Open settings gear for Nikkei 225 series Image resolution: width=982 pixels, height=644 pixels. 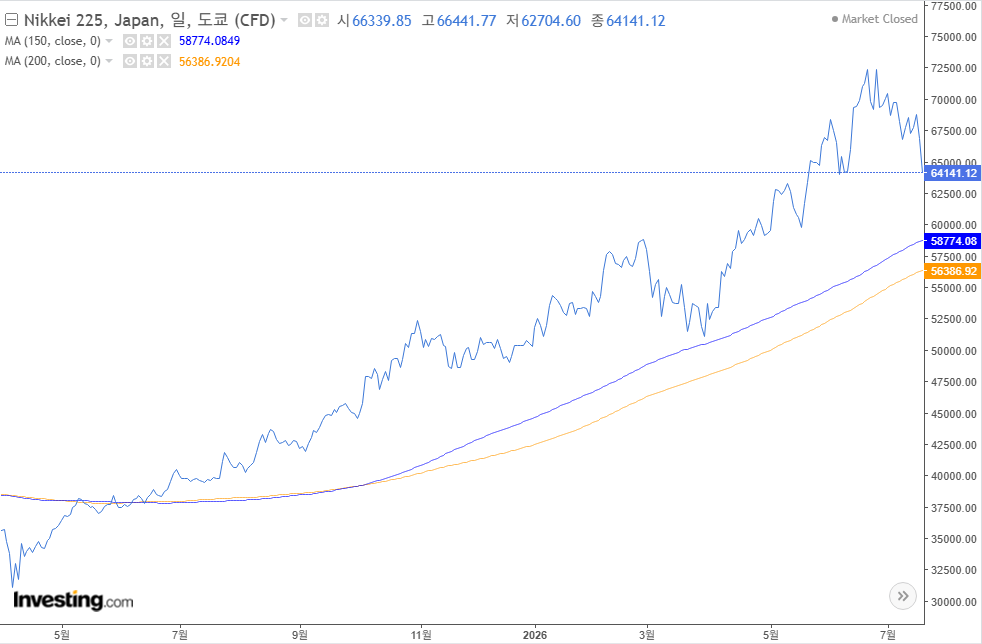[321, 21]
